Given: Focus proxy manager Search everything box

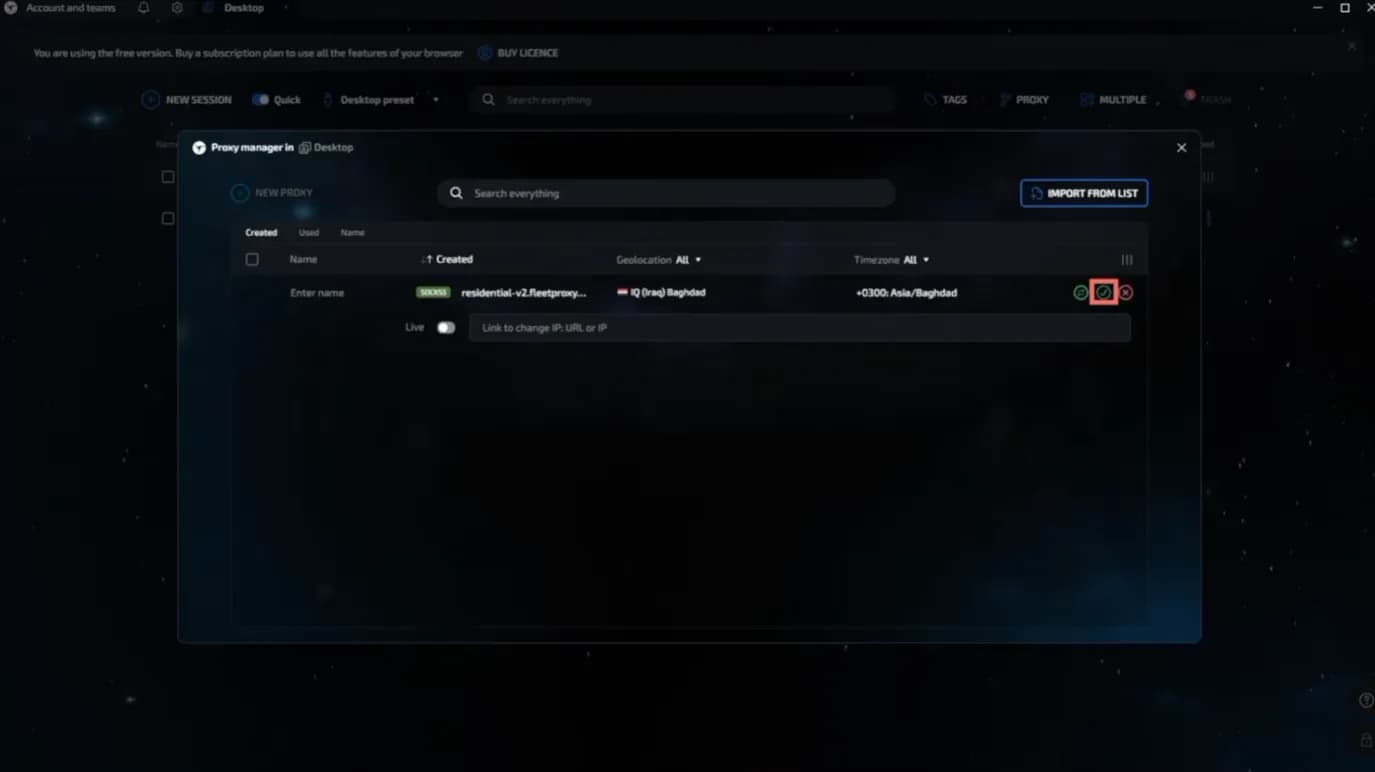Looking at the screenshot, I should pyautogui.click(x=666, y=194).
